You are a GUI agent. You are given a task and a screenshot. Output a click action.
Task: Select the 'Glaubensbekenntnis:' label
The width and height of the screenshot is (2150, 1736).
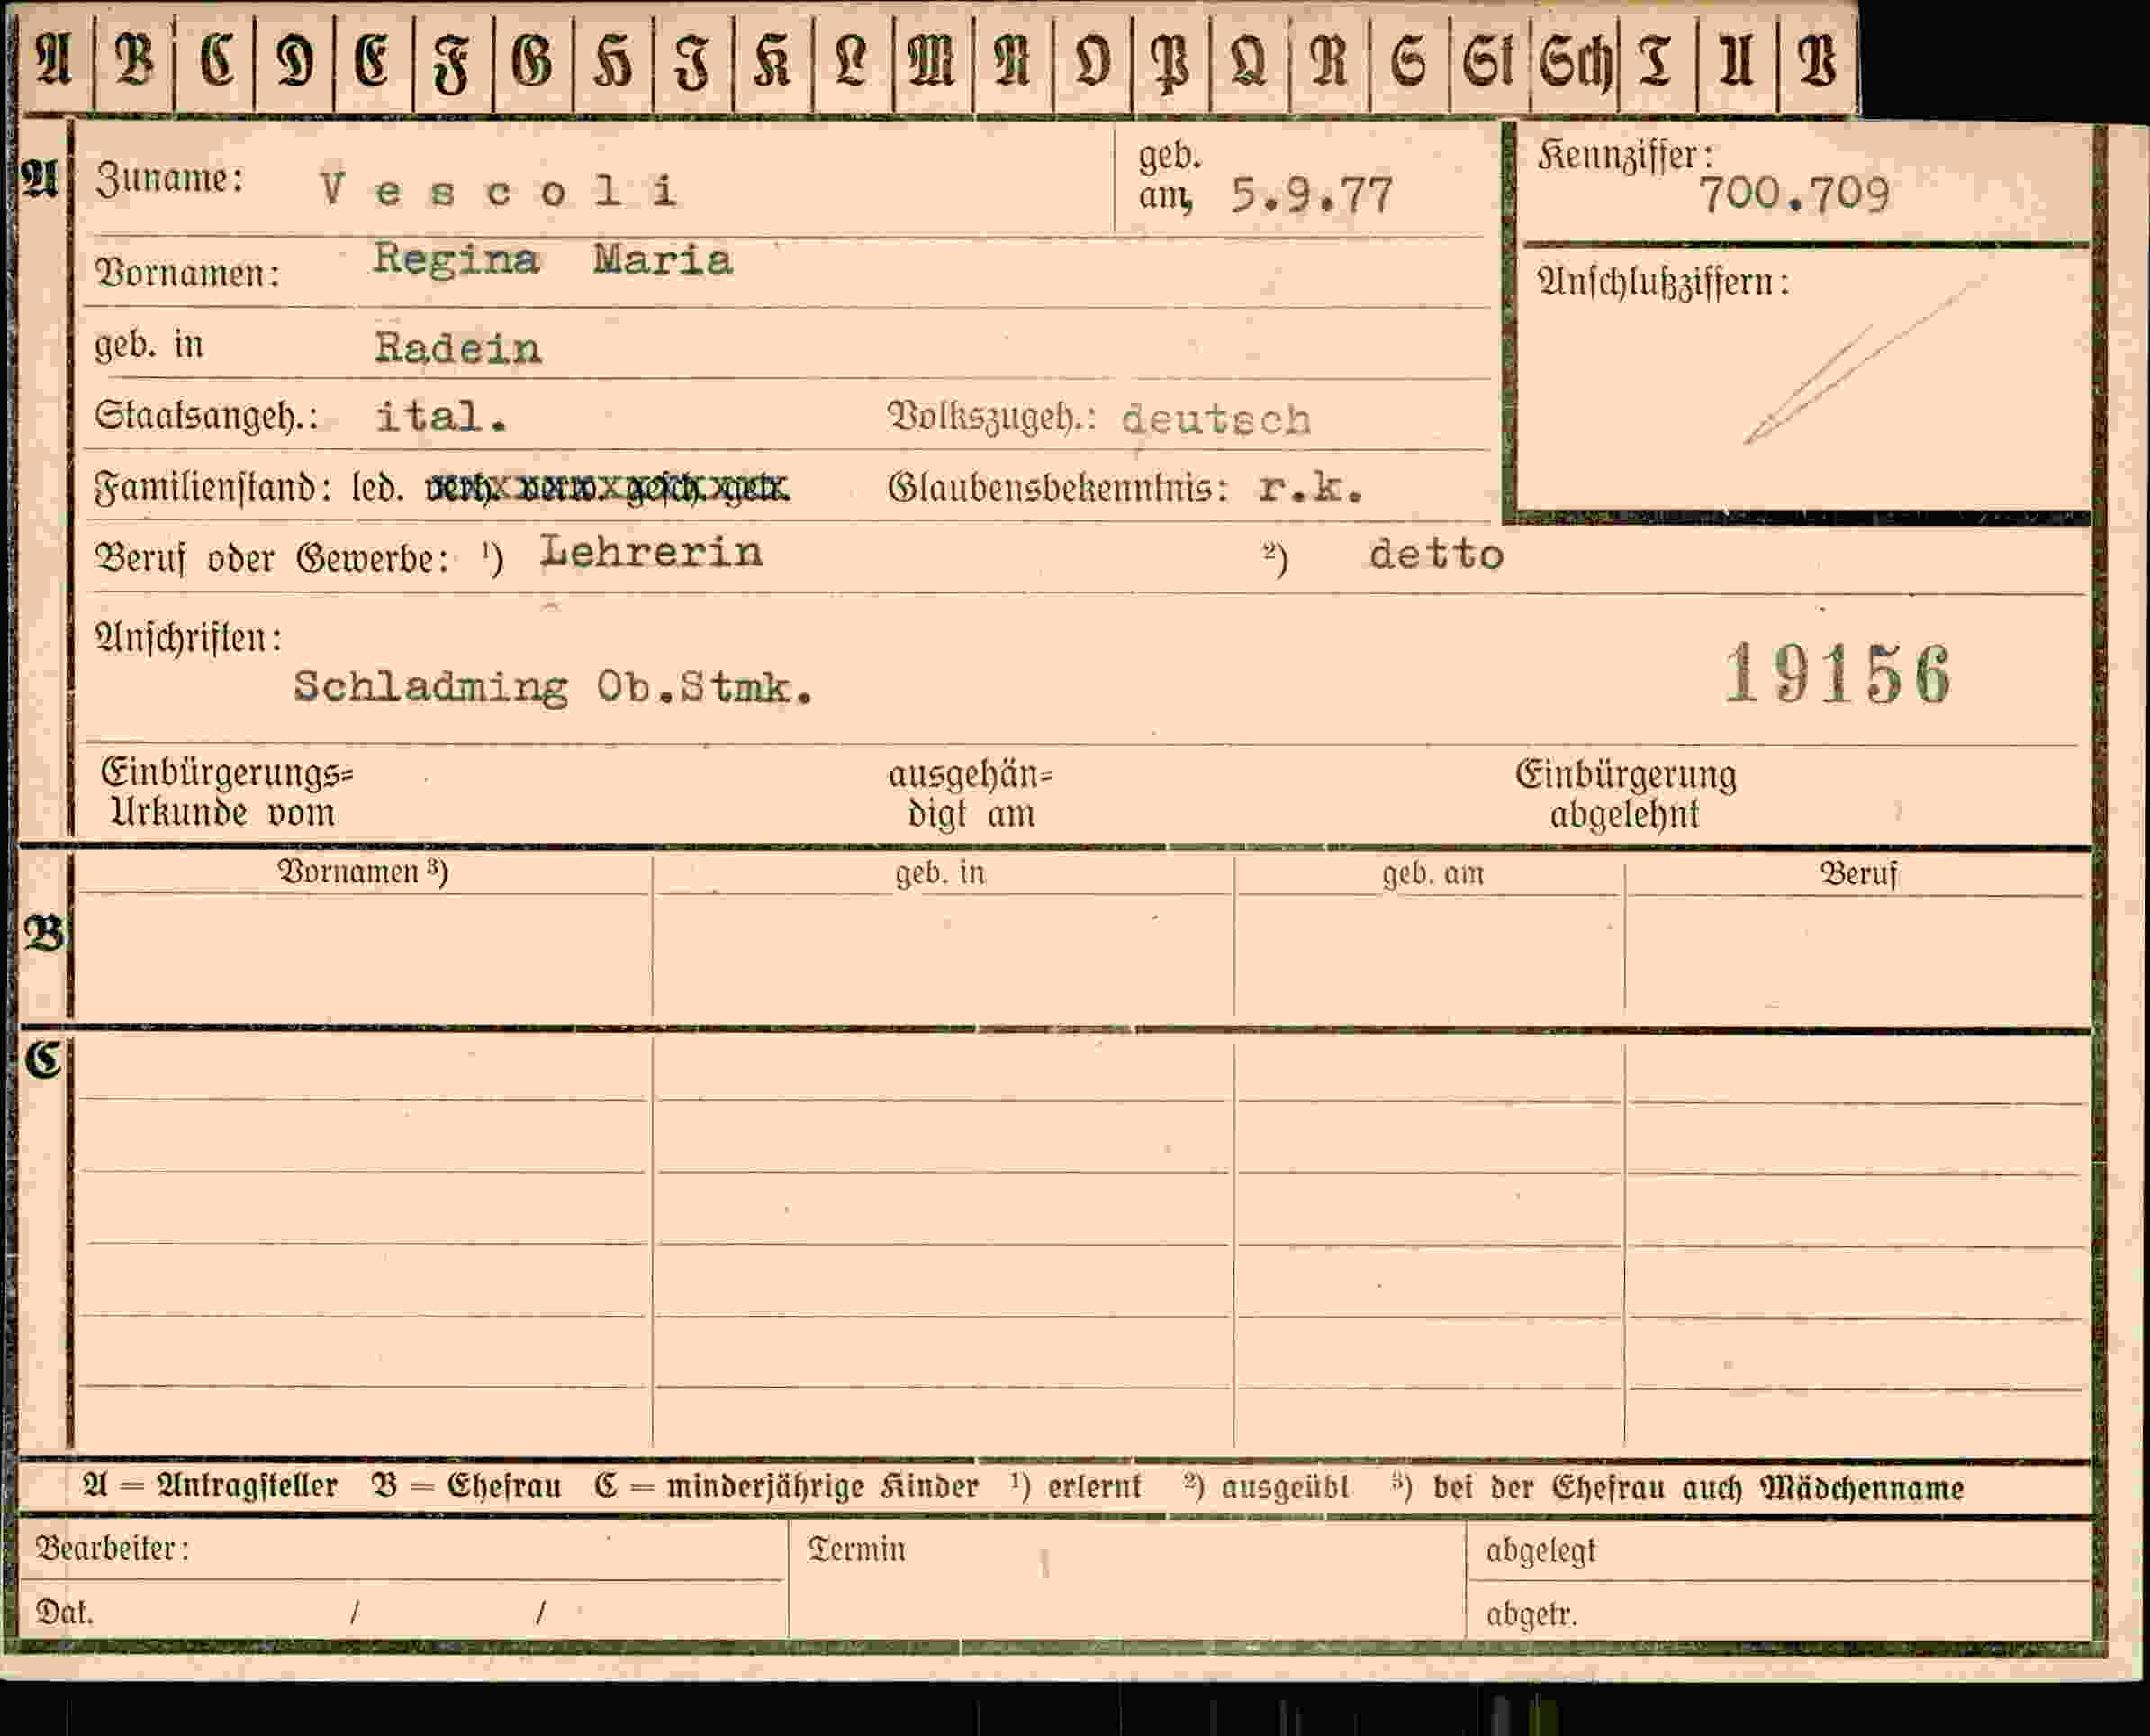[x=1057, y=487]
